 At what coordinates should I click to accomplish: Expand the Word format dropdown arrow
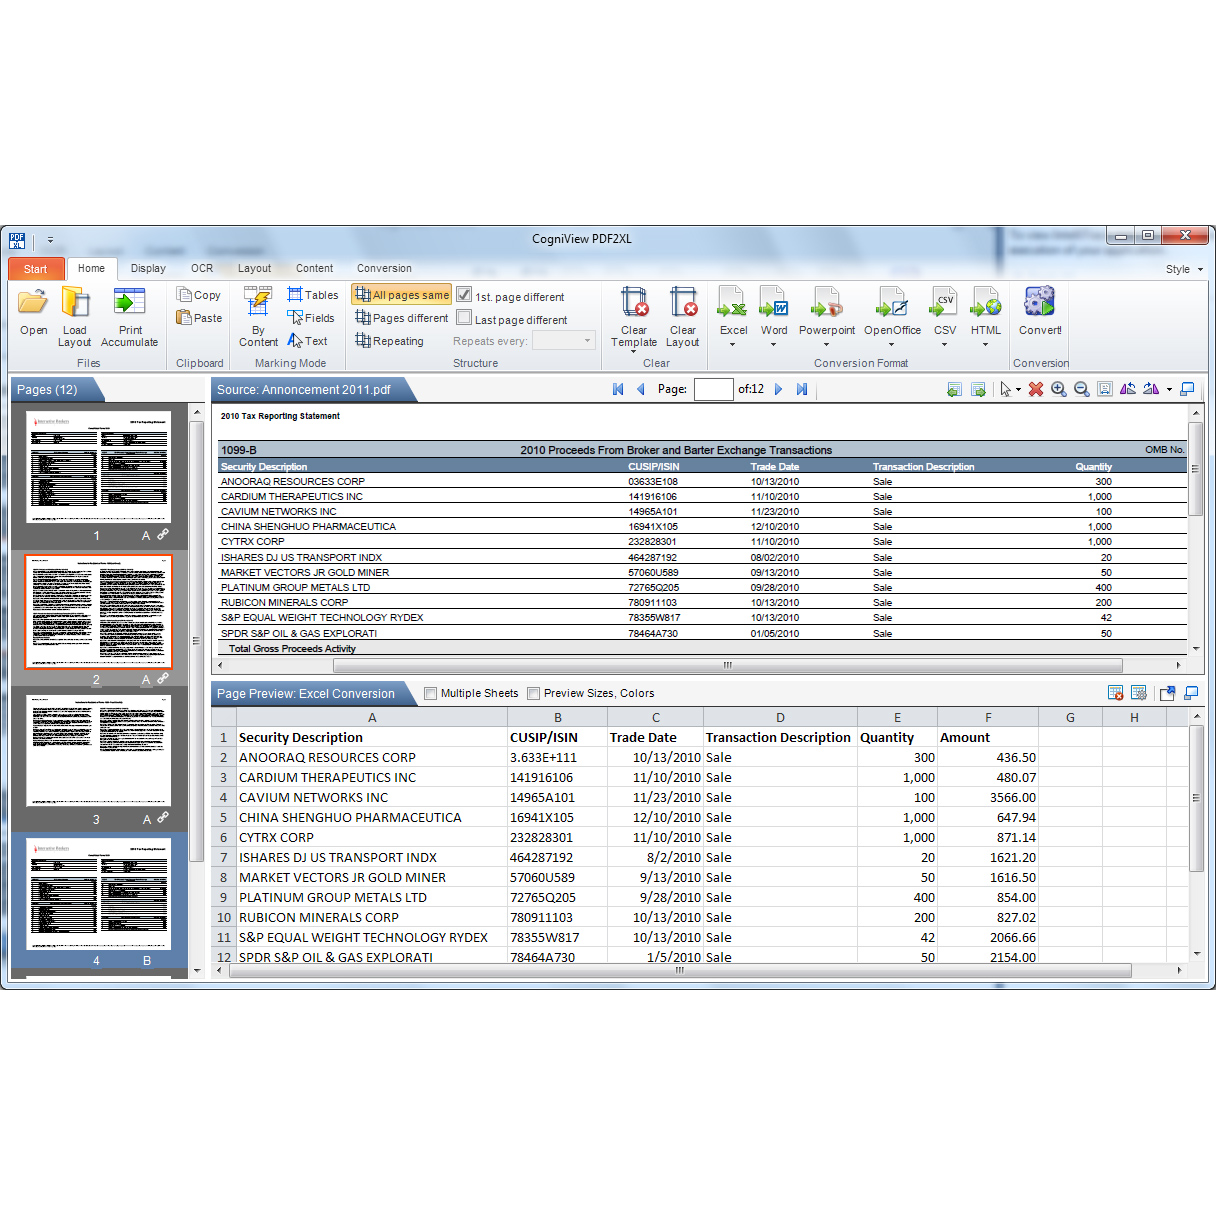[773, 344]
